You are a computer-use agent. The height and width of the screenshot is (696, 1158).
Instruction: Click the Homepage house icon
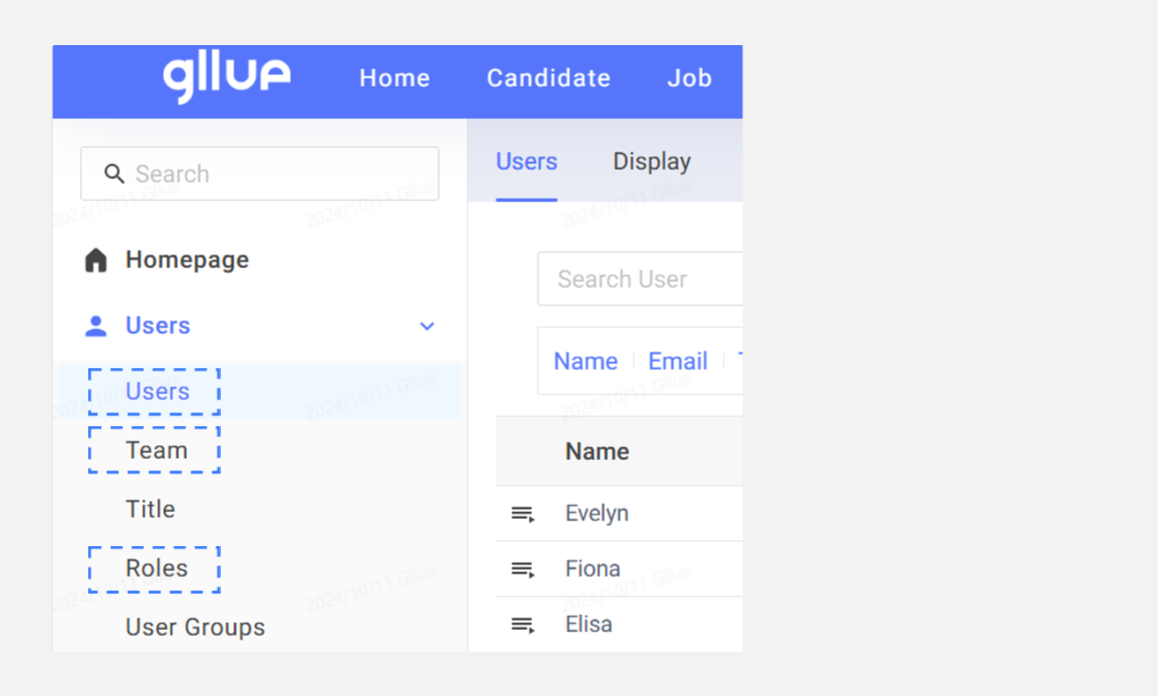pyautogui.click(x=96, y=260)
